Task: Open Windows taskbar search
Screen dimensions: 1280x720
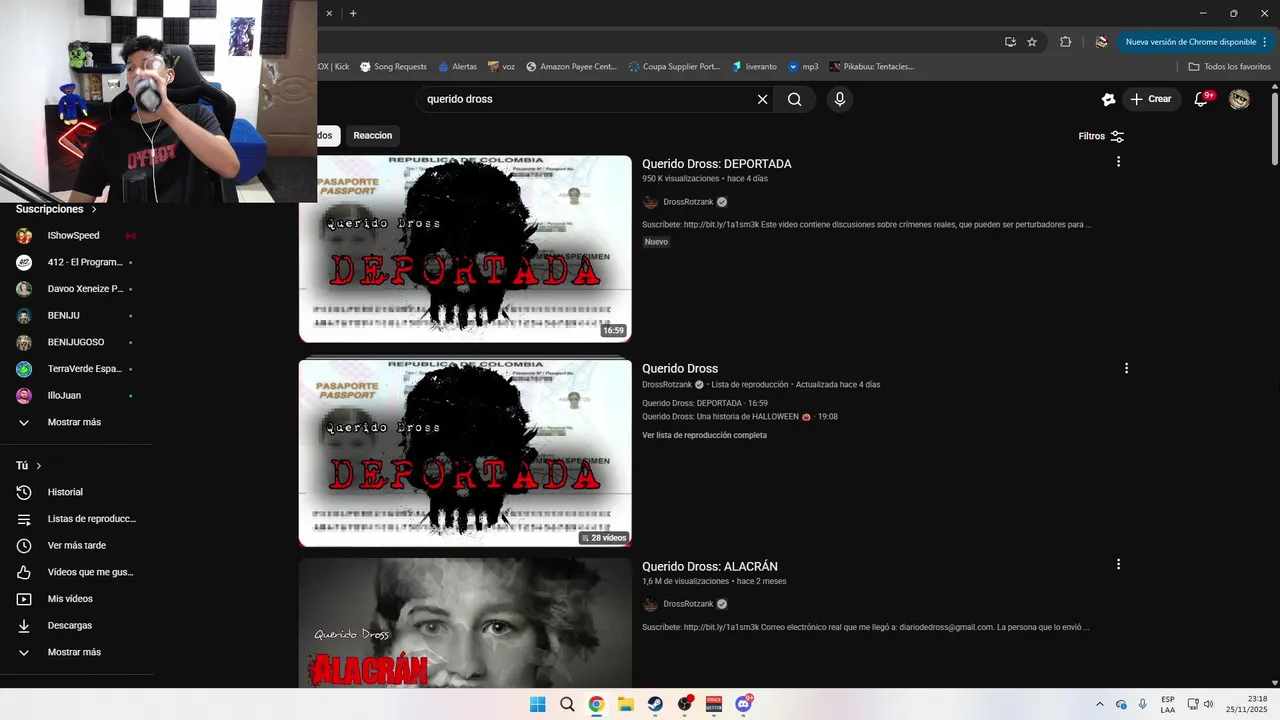Action: coord(567,704)
